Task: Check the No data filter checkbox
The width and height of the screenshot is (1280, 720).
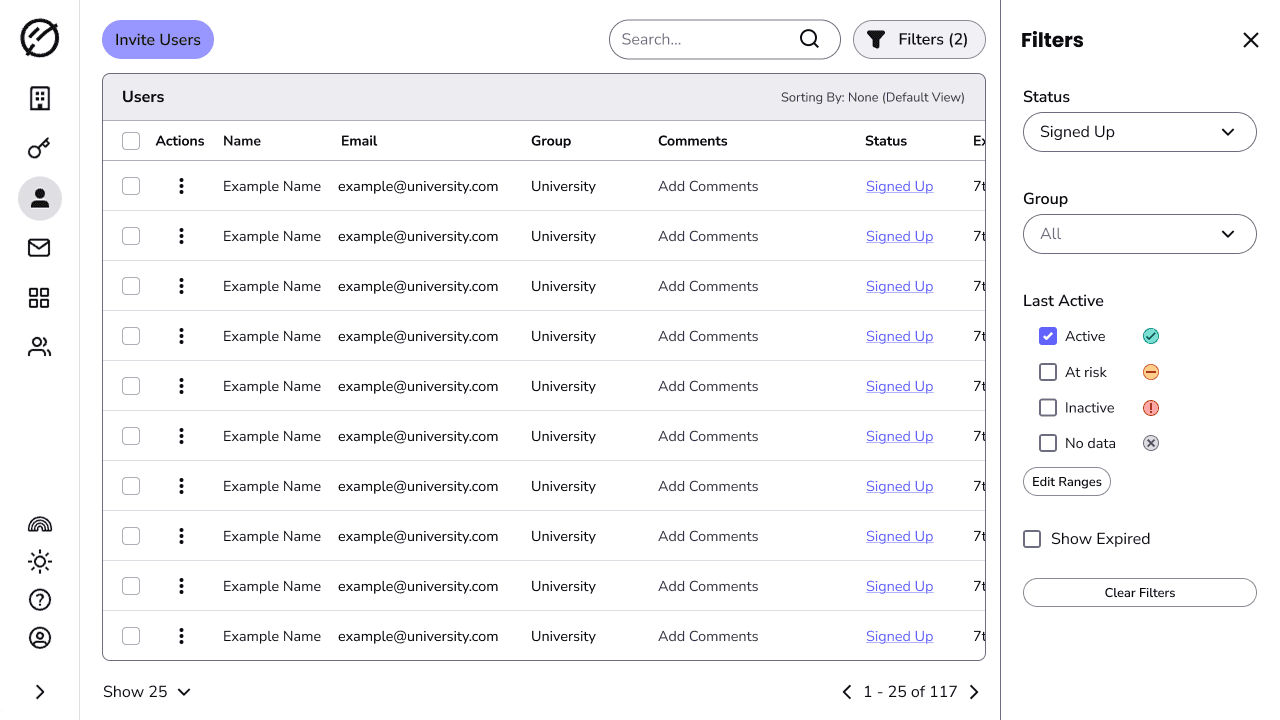Action: point(1048,443)
